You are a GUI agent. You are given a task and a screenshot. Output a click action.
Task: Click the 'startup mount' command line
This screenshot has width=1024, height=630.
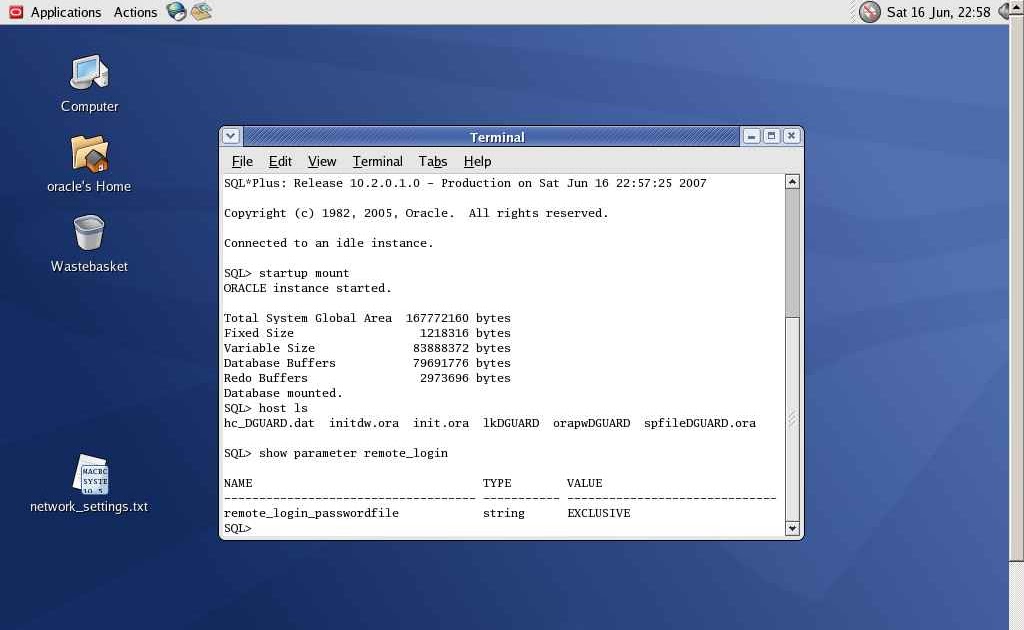tap(287, 273)
